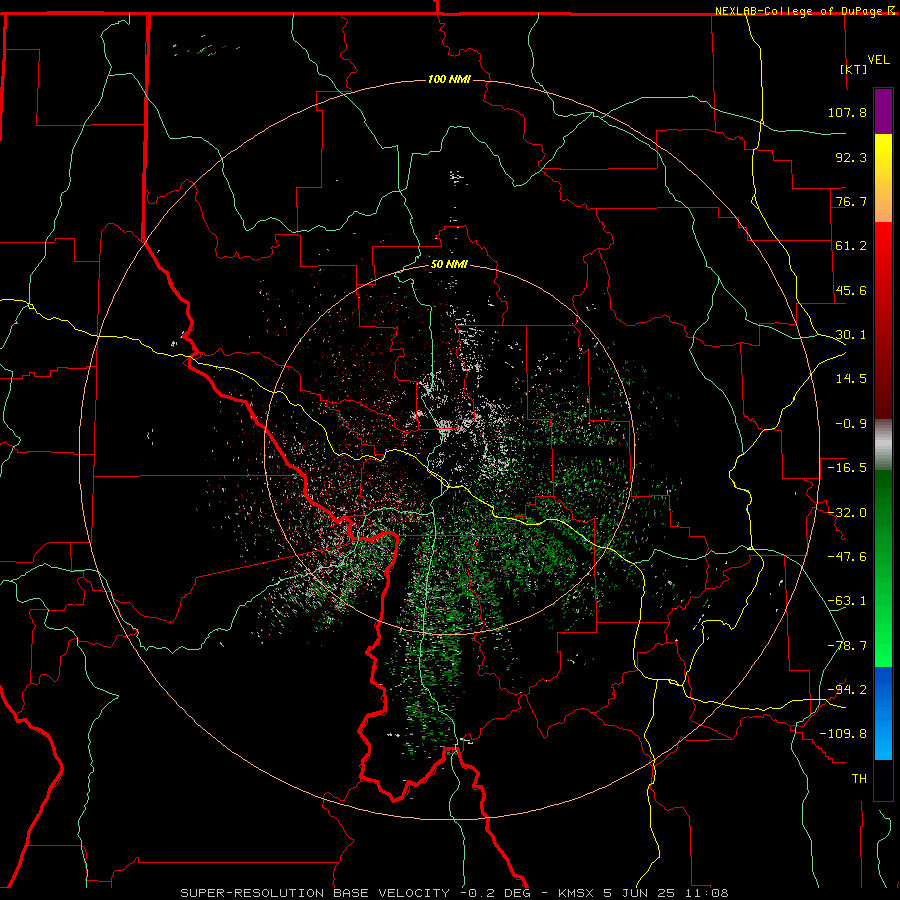900x900 pixels.
Task: Click the 100 NMI range ring label
Action: [x=449, y=79]
